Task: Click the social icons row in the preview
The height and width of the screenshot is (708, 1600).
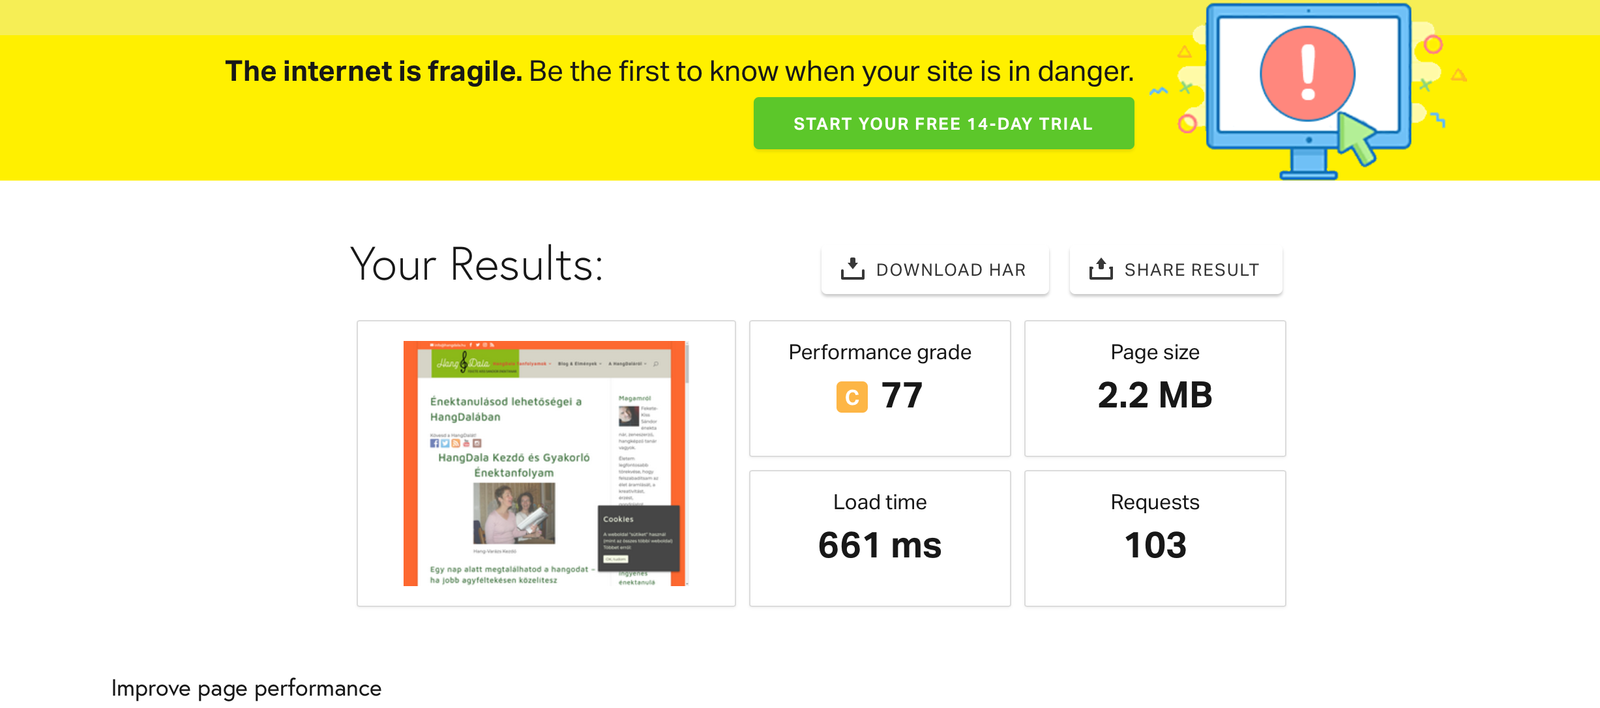Action: pyautogui.click(x=455, y=443)
